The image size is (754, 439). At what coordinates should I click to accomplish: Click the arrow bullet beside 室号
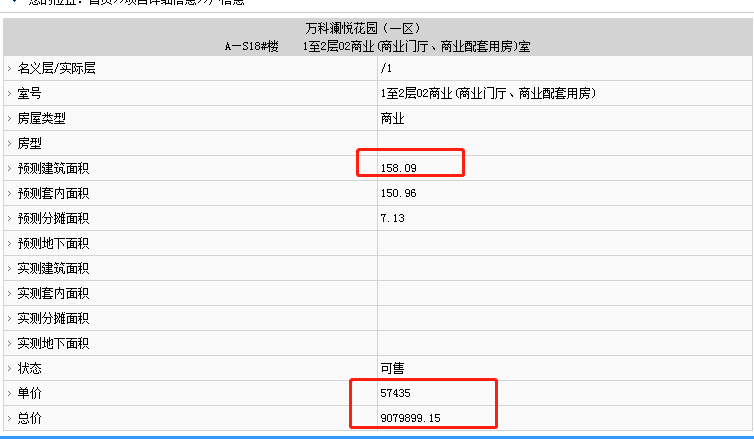[x=9, y=94]
